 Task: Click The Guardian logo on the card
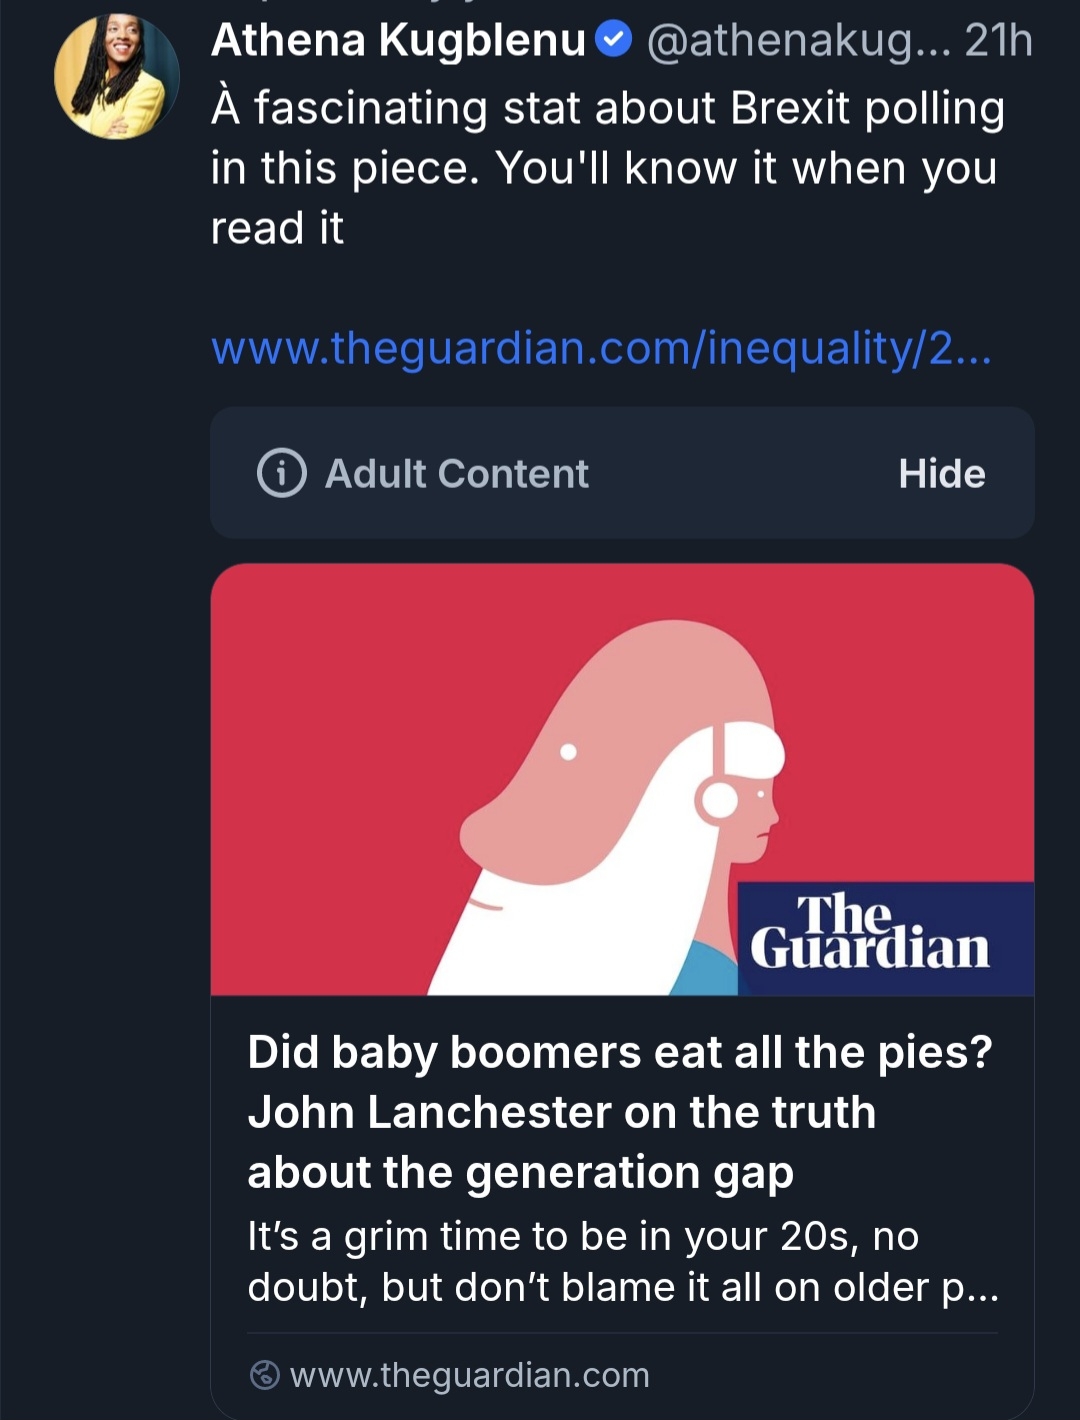tap(870, 934)
